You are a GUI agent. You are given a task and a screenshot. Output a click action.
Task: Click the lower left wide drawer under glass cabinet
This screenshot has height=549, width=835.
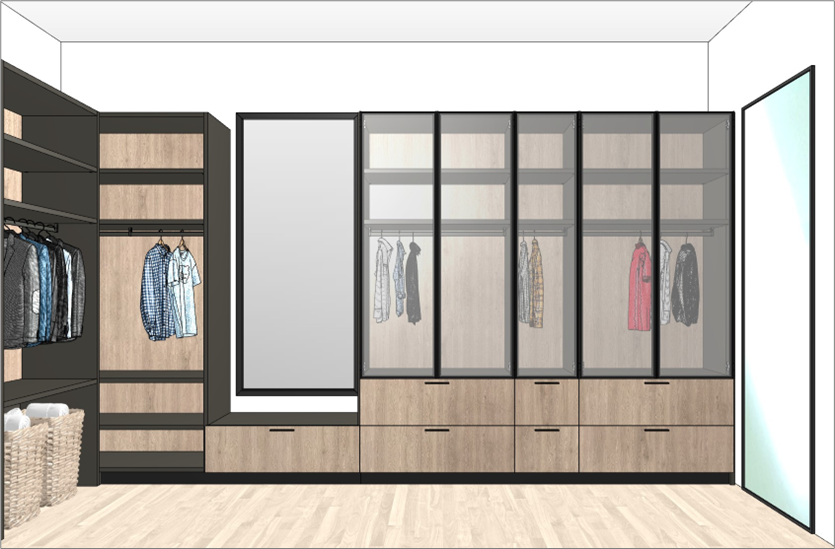436,449
